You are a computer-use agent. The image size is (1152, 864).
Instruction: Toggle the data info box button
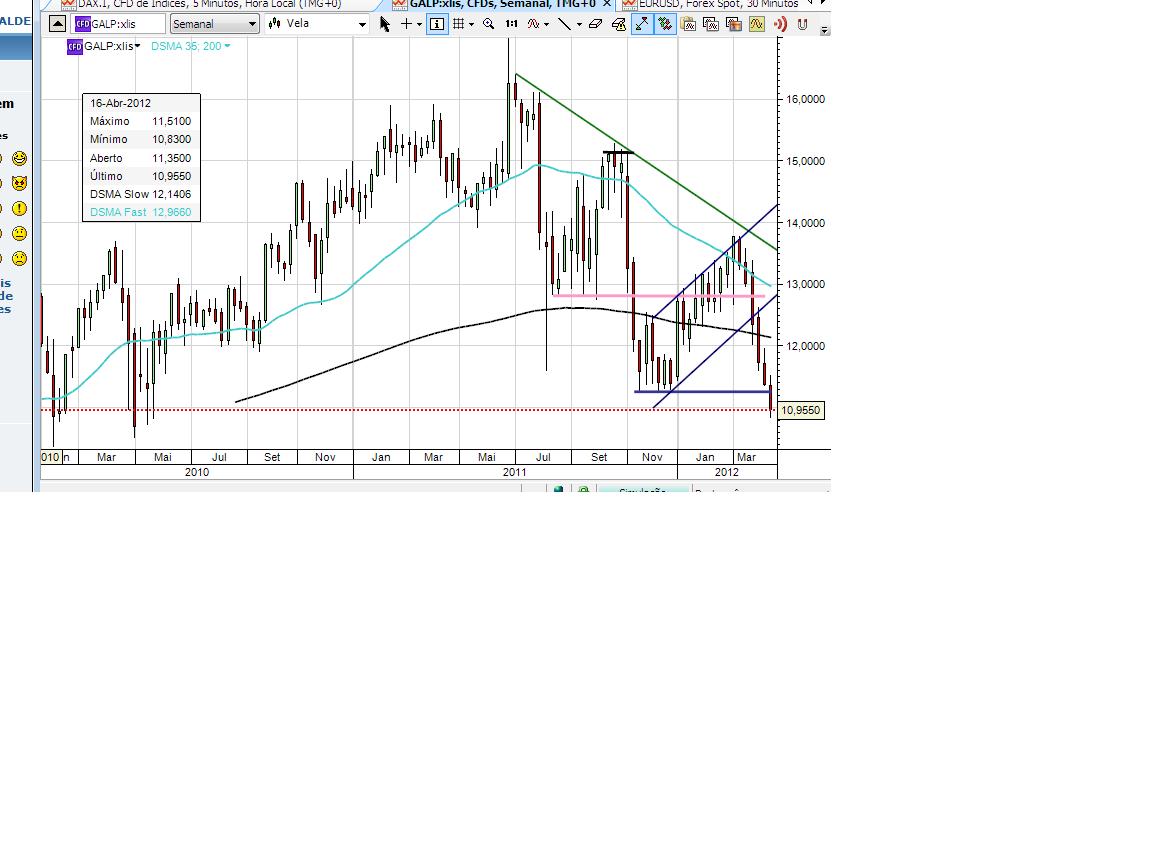pos(437,24)
